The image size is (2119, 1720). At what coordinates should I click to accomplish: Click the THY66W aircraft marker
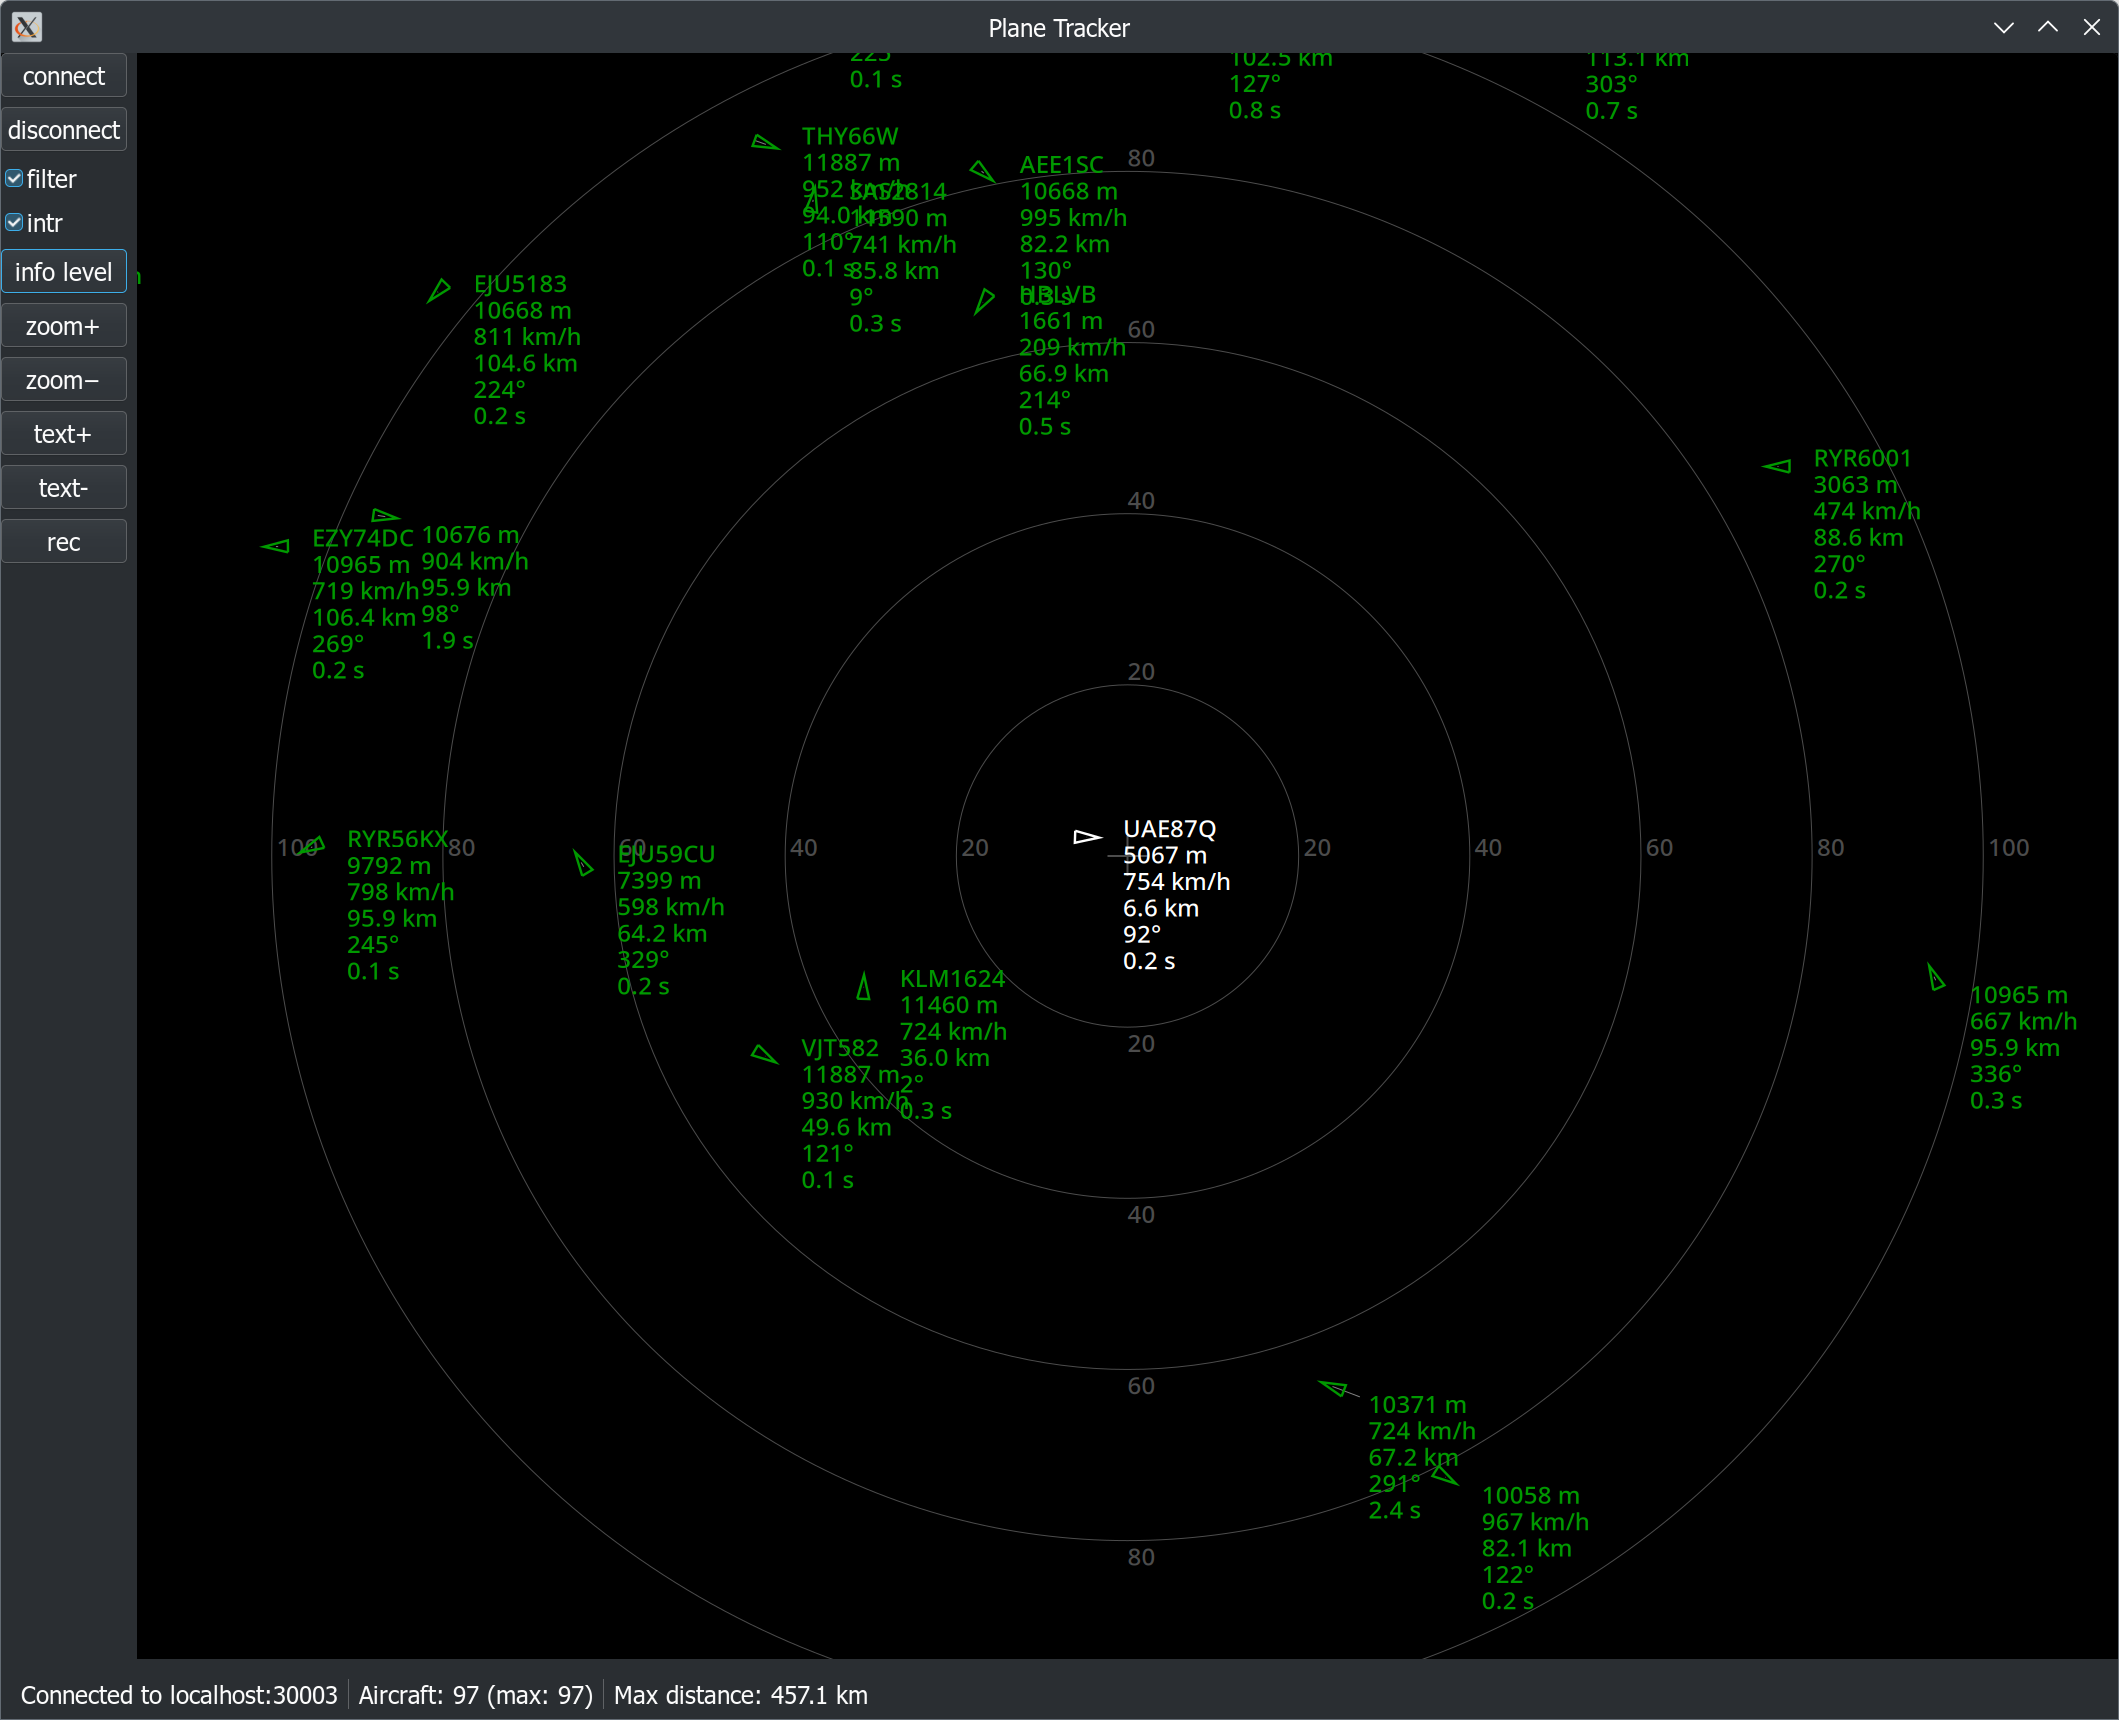[765, 143]
